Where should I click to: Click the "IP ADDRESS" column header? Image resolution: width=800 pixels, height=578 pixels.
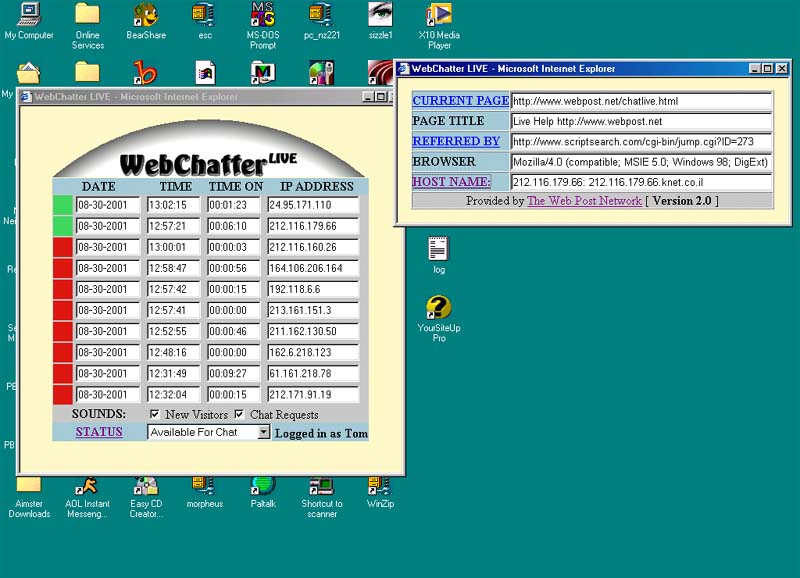coord(316,186)
